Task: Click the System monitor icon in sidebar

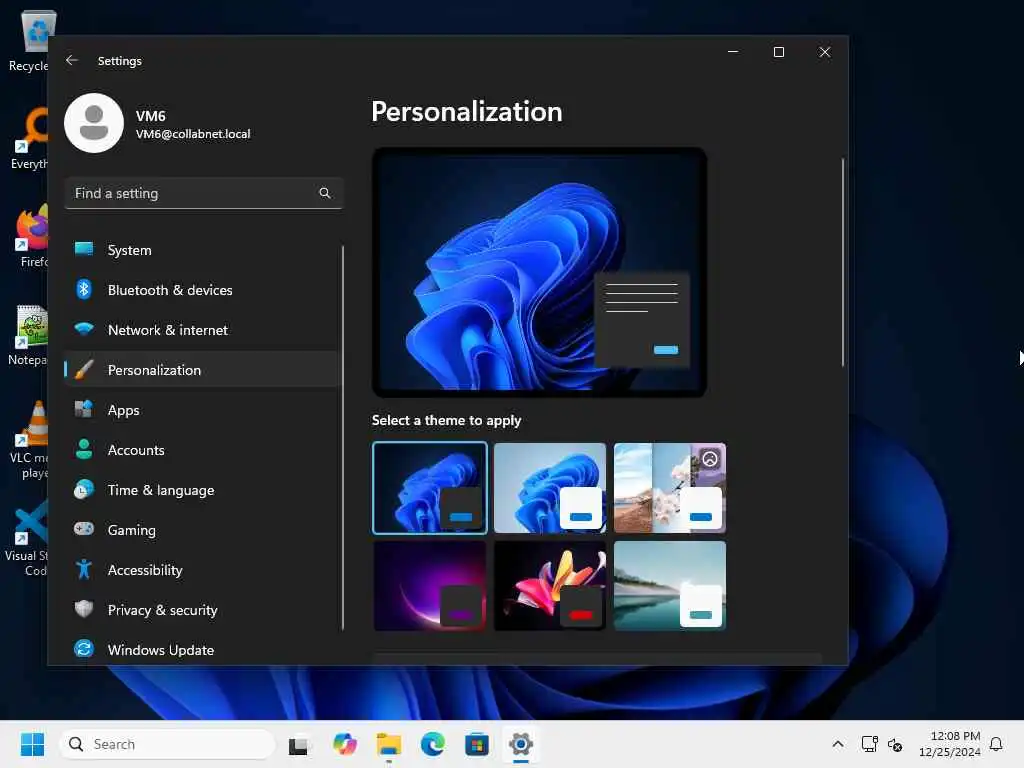Action: tap(84, 249)
